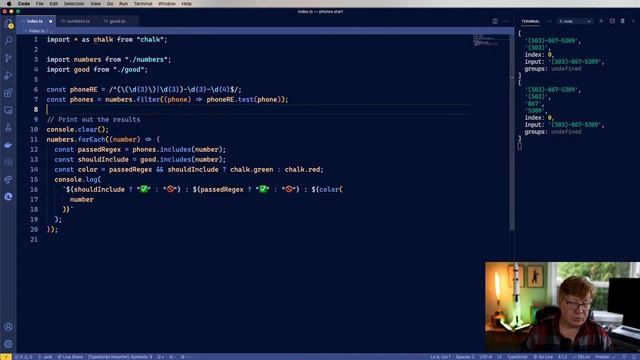The width and height of the screenshot is (640, 360).
Task: Open the Run and Debug view
Action: click(8, 76)
